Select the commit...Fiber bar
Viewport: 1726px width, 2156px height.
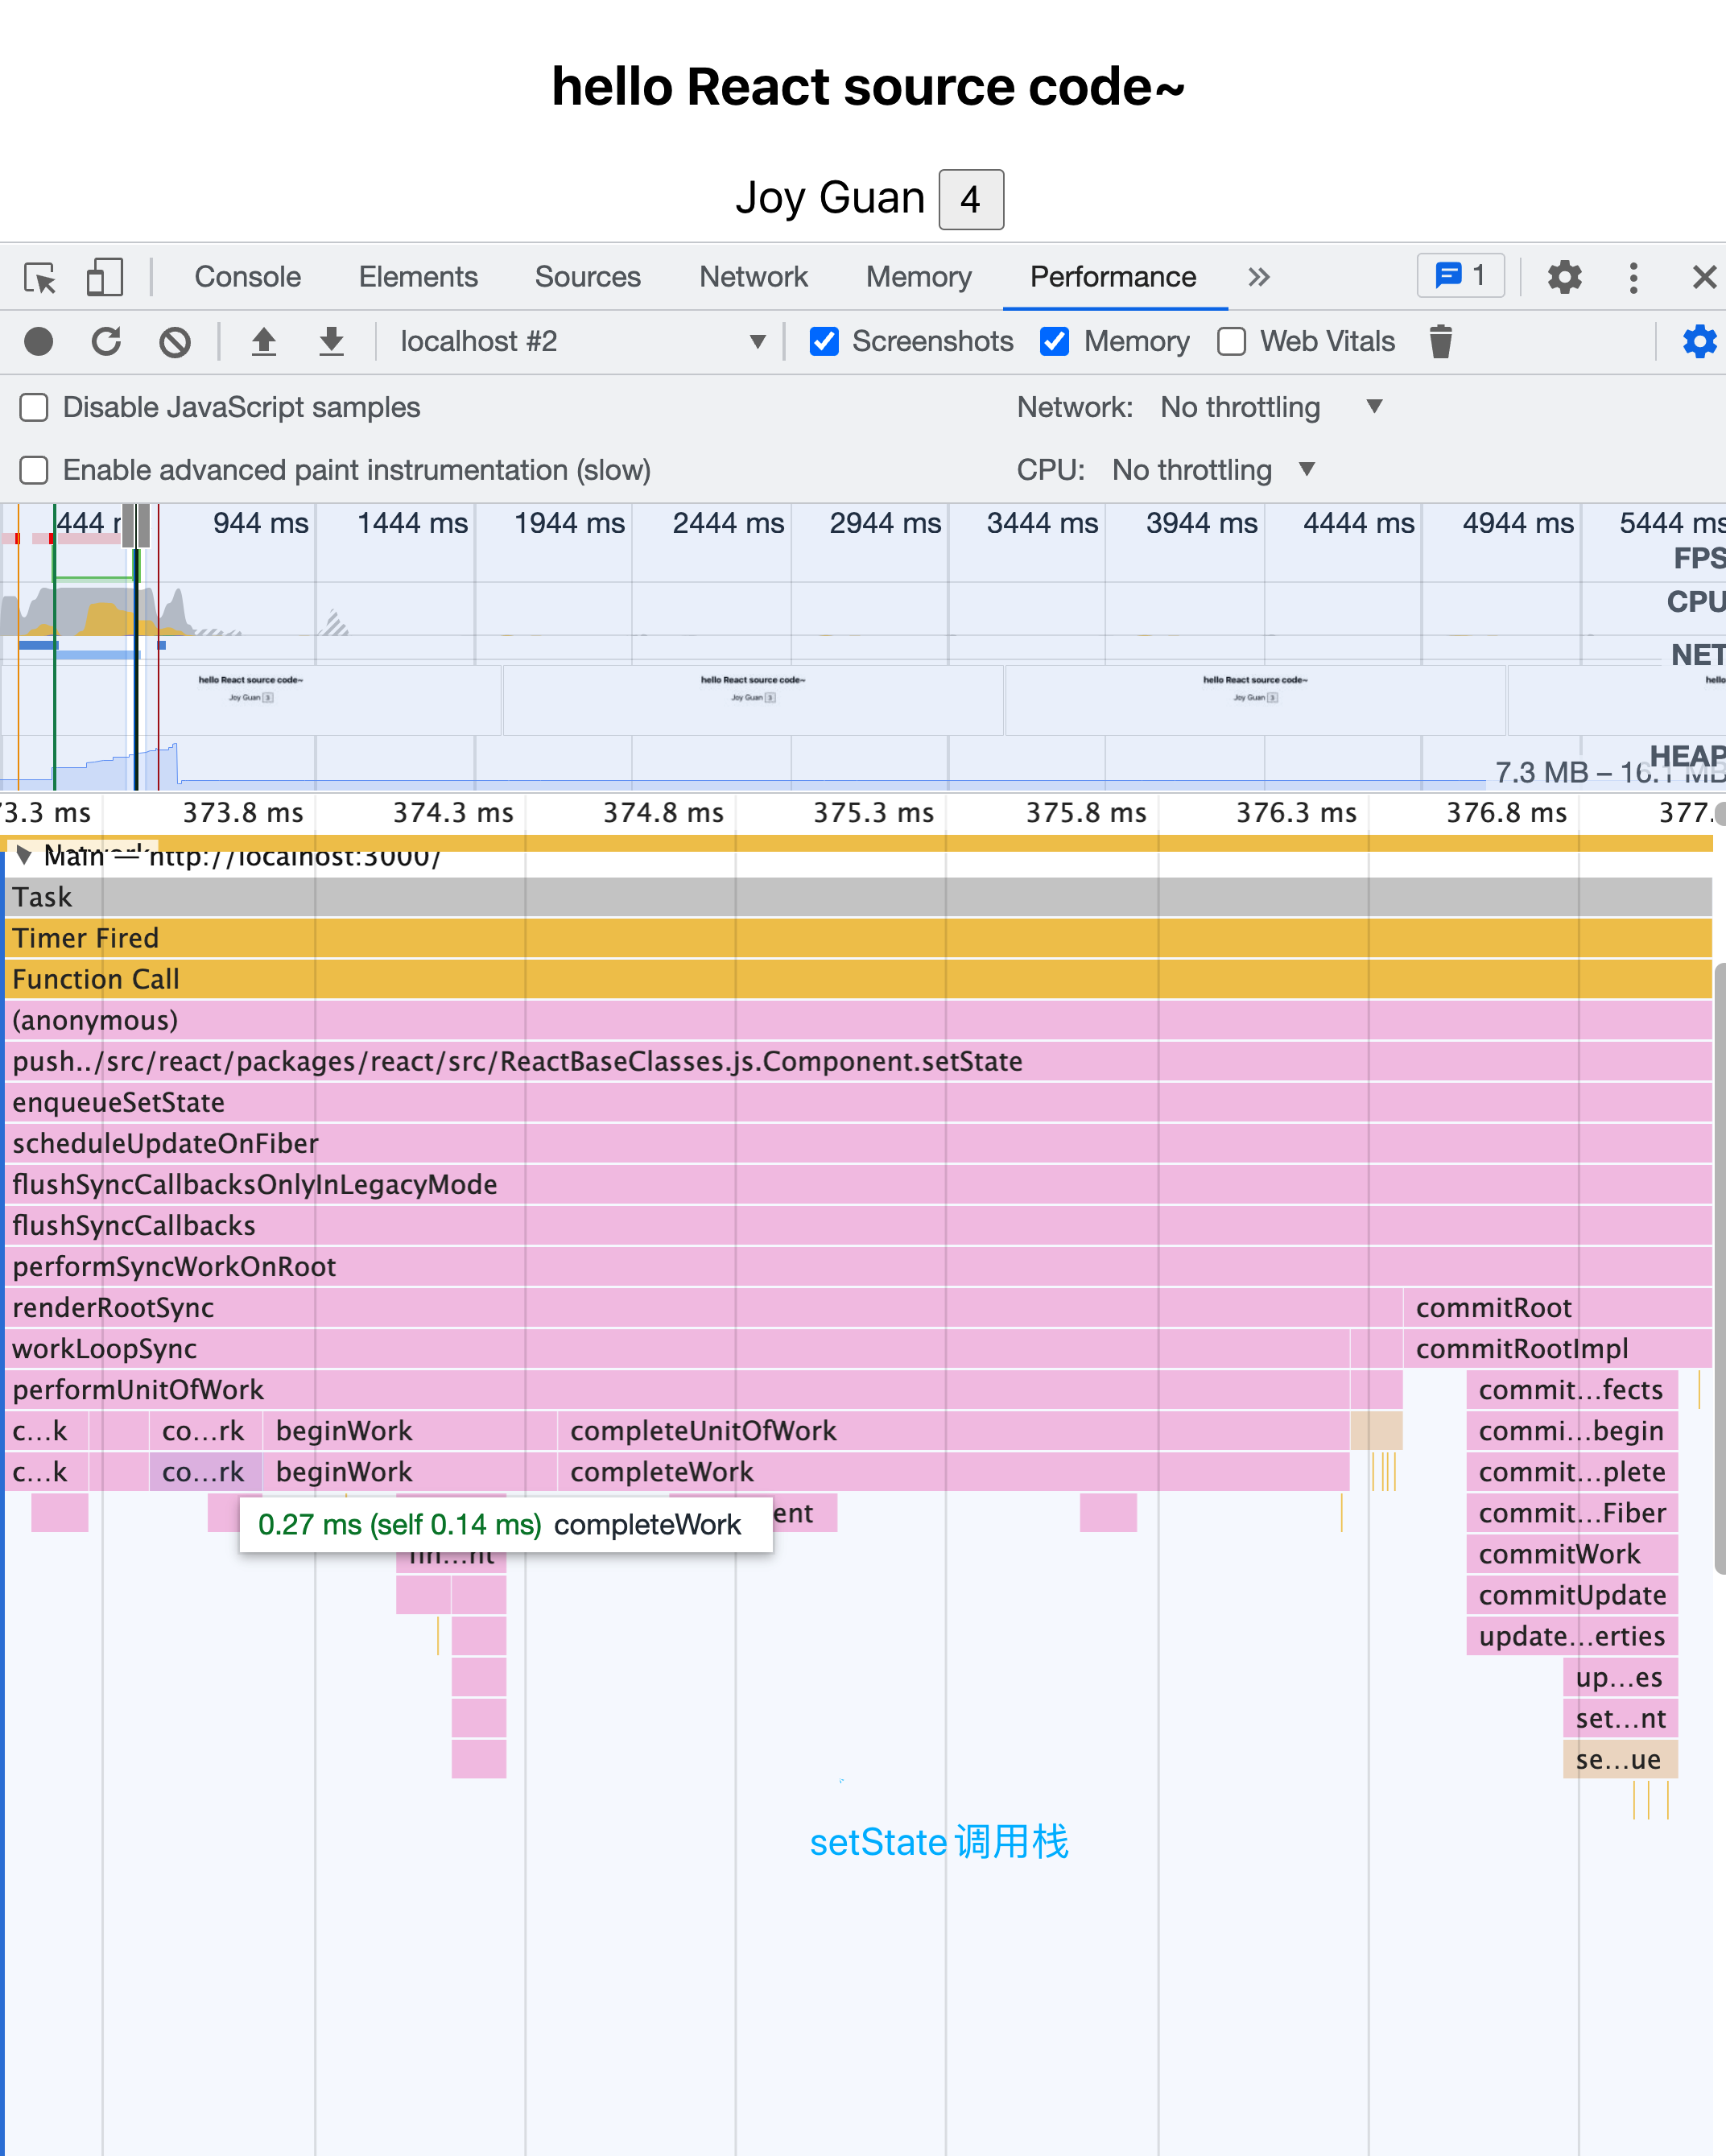[x=1572, y=1512]
